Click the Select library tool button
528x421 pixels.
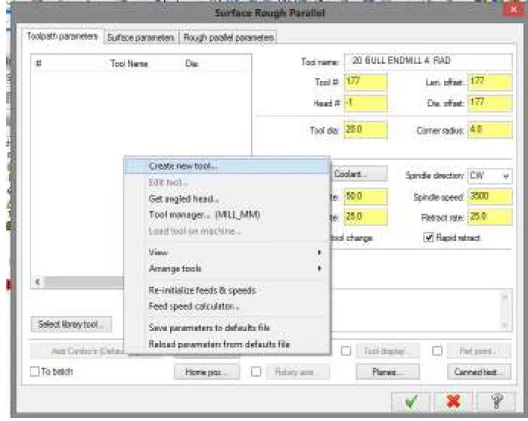coord(71,324)
